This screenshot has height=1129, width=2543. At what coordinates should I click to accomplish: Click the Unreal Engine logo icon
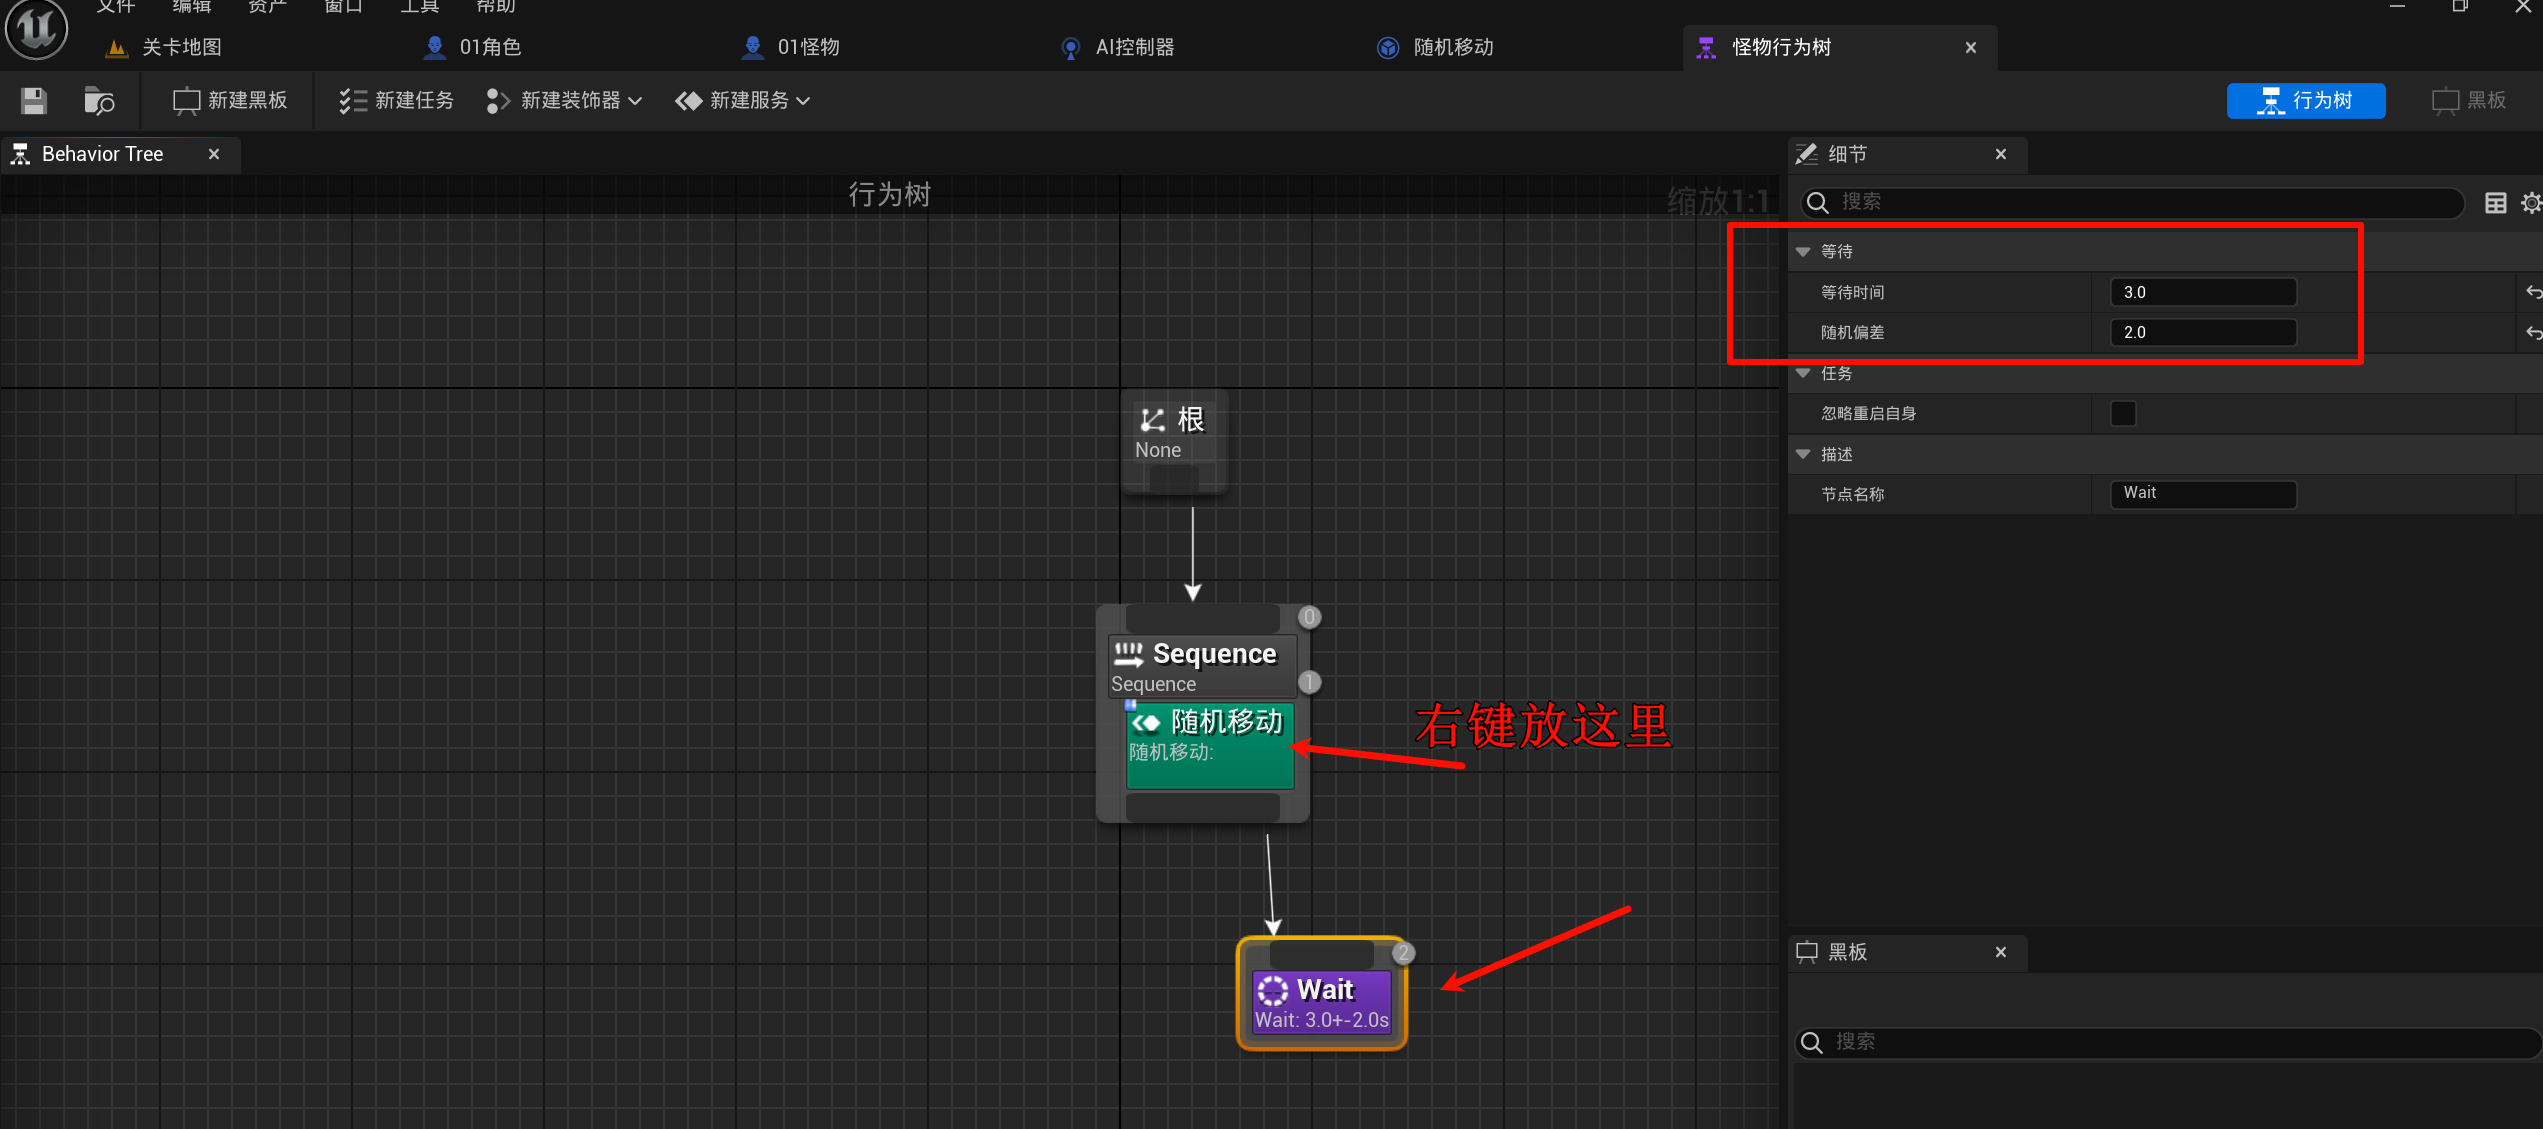(x=36, y=28)
